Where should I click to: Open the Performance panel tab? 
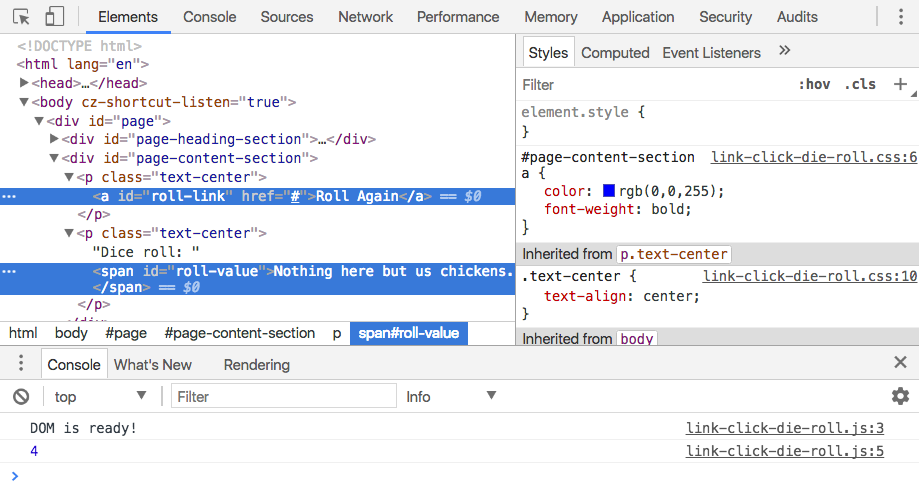[x=458, y=17]
